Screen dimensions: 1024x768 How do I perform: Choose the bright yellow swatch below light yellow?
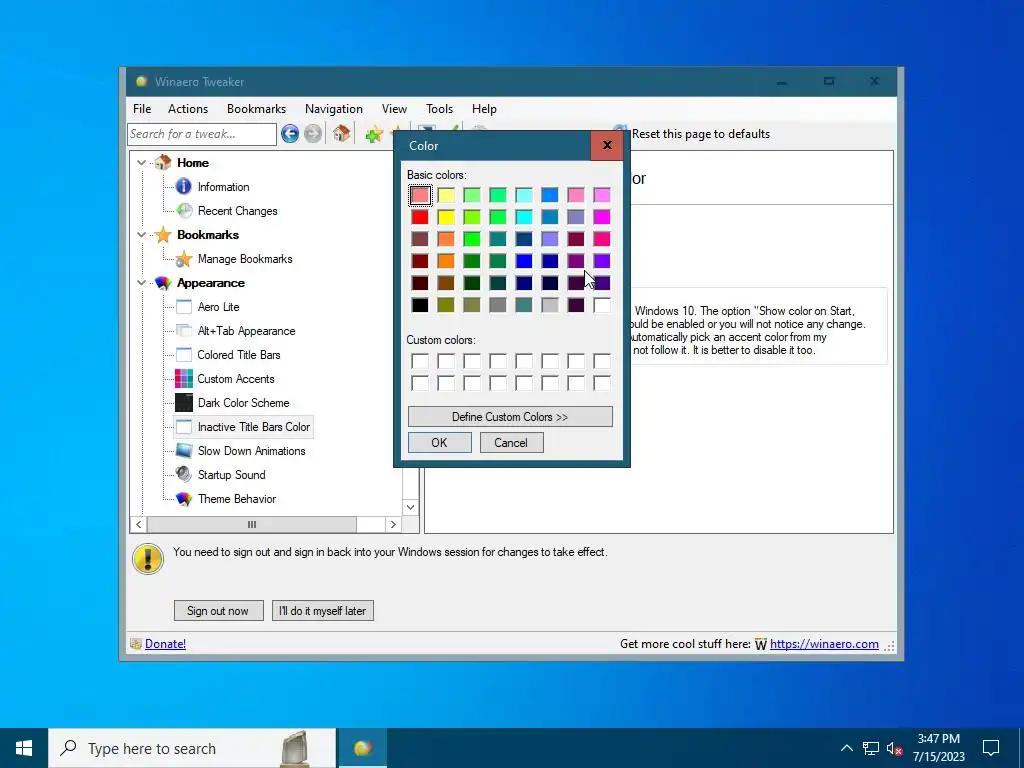pos(446,217)
